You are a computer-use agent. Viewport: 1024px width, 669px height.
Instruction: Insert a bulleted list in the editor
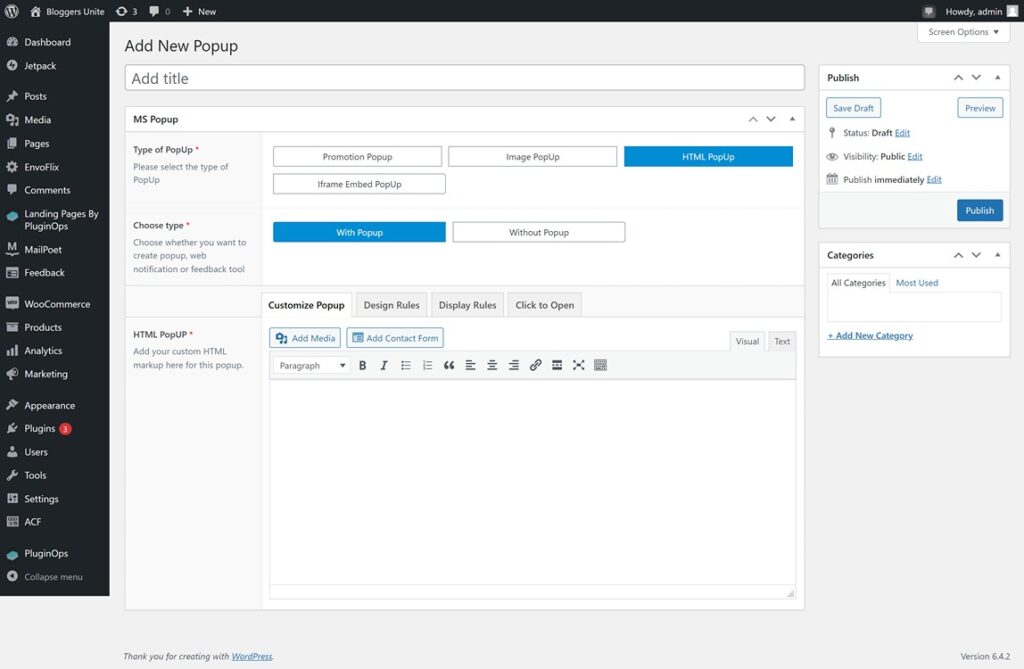406,364
